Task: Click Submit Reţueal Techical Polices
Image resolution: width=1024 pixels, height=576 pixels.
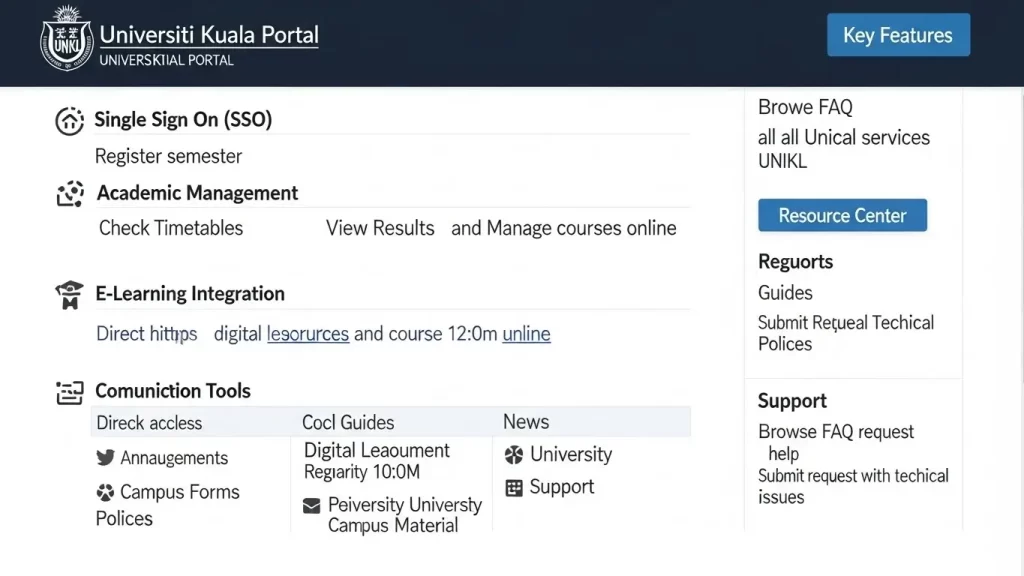Action: click(846, 333)
